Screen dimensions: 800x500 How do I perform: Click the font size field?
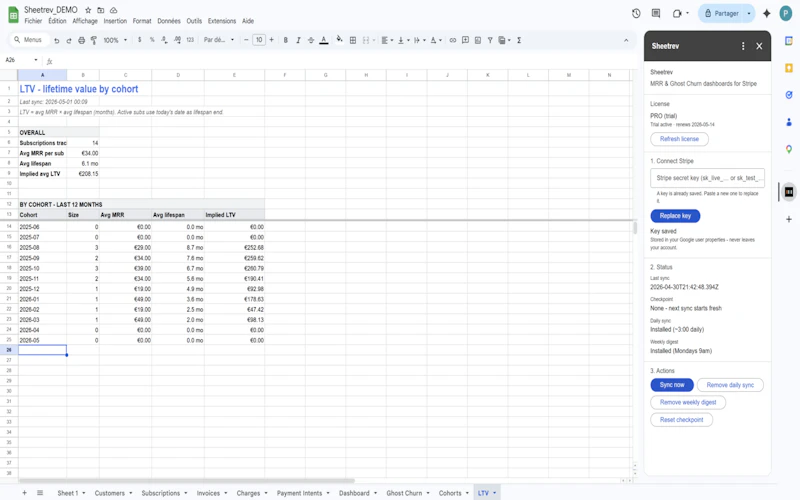[259, 40]
